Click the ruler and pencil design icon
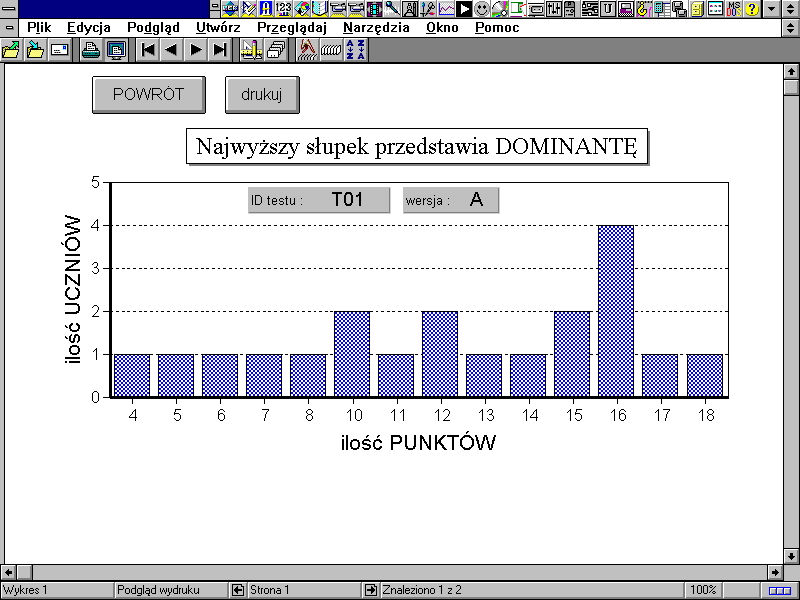This screenshot has width=800, height=600. pos(251,49)
